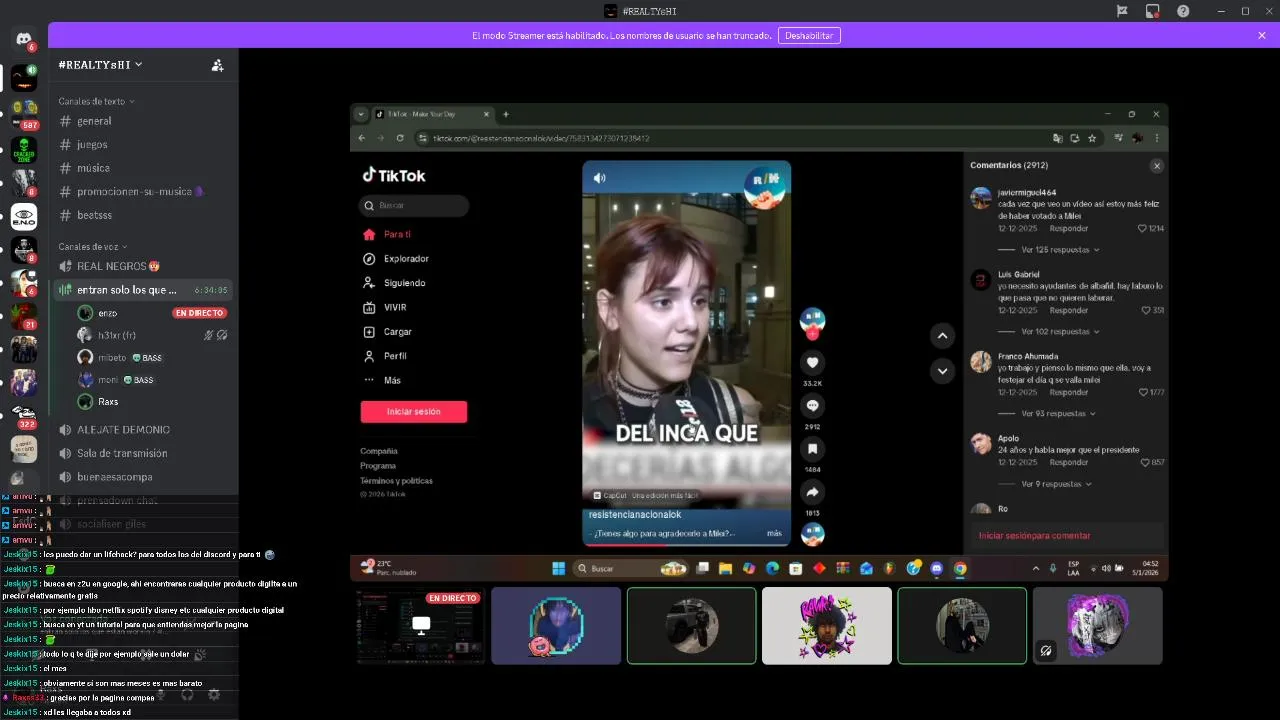Click TikTok video progress bar
Screen dimensions: 1280x720
click(x=687, y=545)
